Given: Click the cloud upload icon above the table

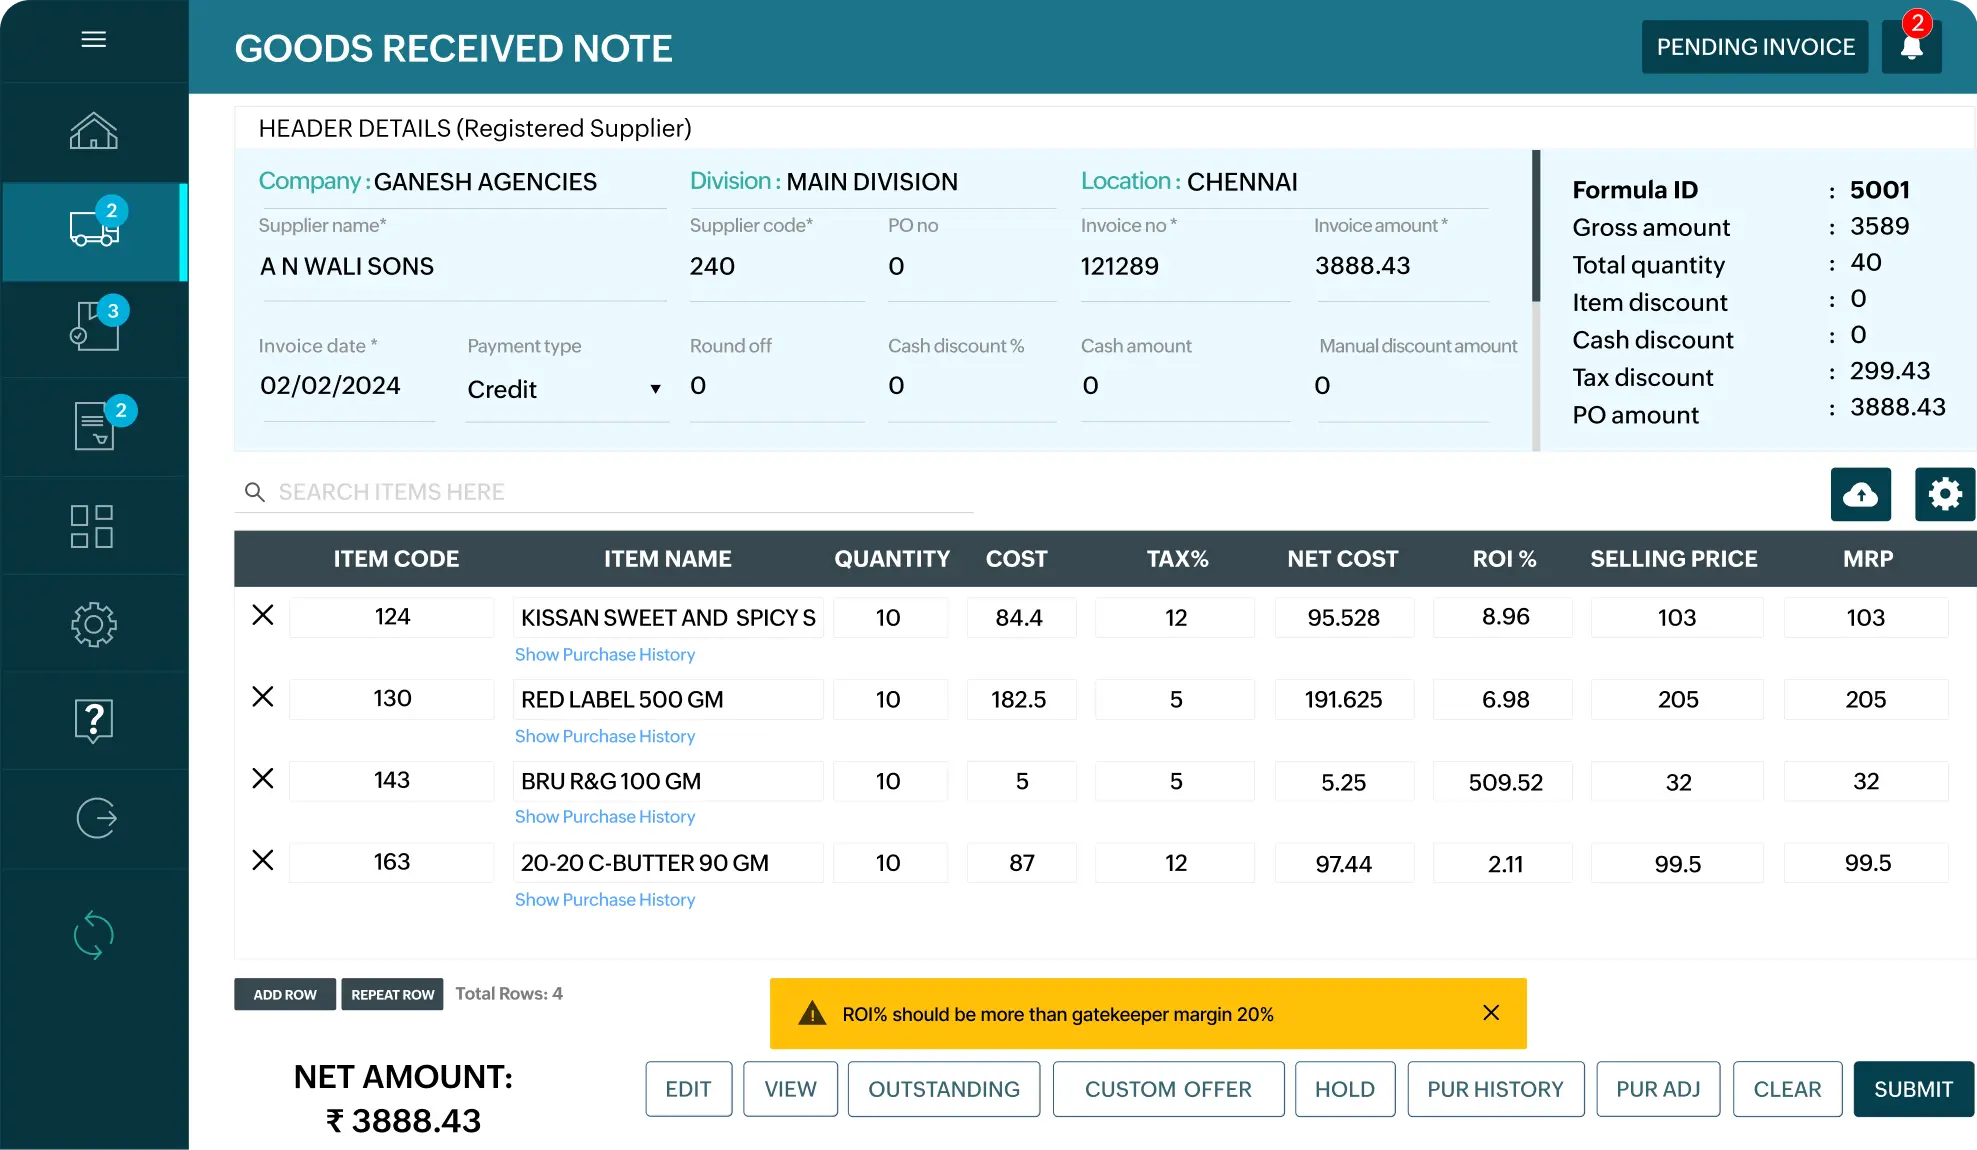Looking at the screenshot, I should pos(1860,494).
